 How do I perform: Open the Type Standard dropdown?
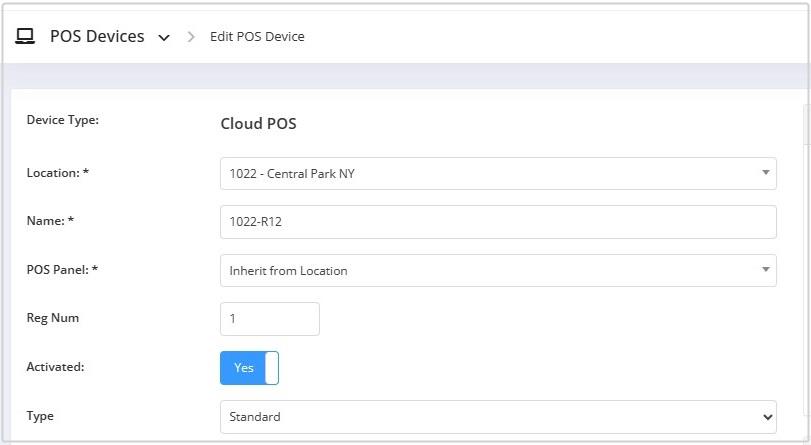click(498, 417)
